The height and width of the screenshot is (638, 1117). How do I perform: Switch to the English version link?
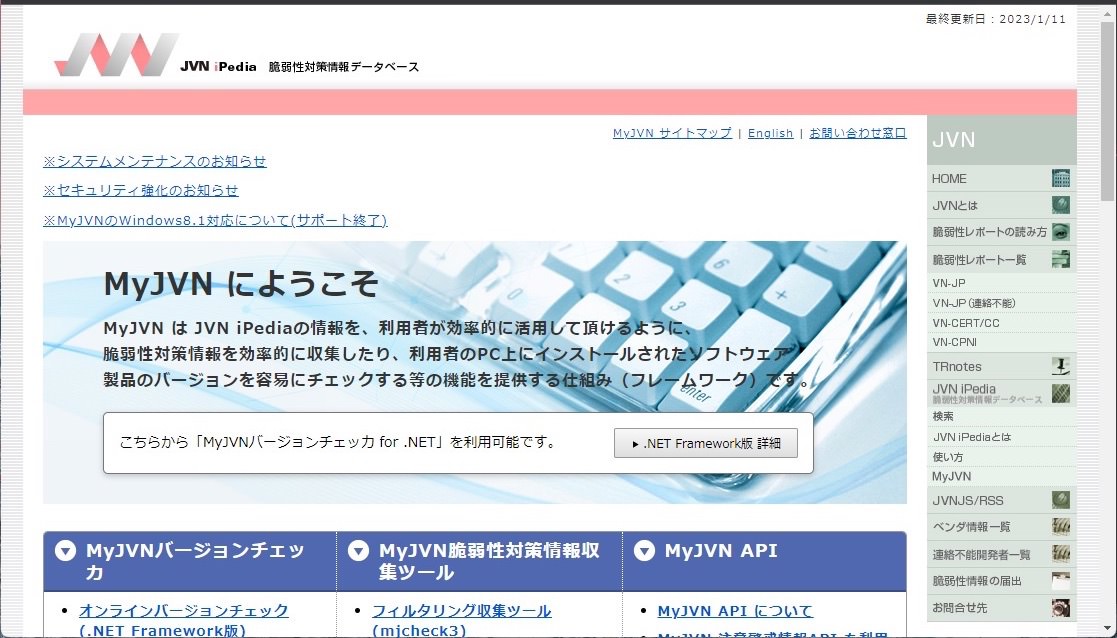coord(770,133)
